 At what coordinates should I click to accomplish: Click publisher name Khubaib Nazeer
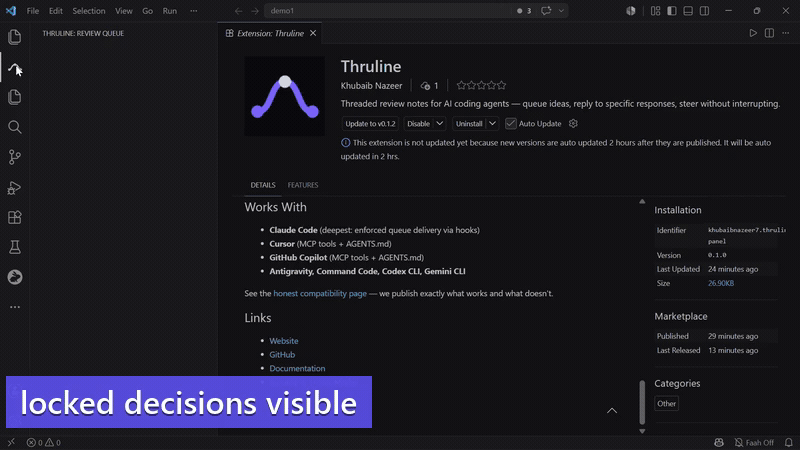pyautogui.click(x=371, y=86)
